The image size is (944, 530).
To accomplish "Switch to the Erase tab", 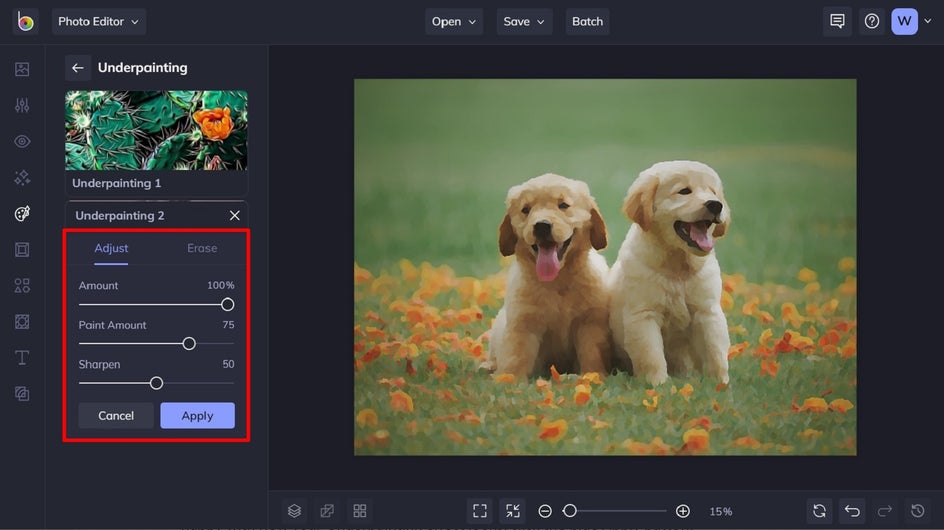I will point(202,248).
